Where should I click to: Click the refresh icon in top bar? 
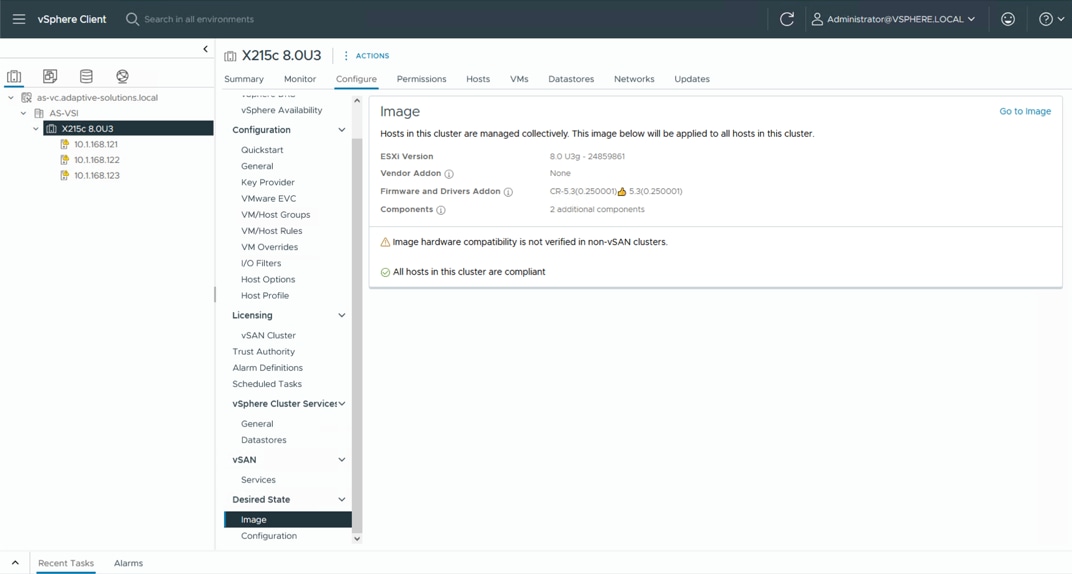tap(787, 19)
